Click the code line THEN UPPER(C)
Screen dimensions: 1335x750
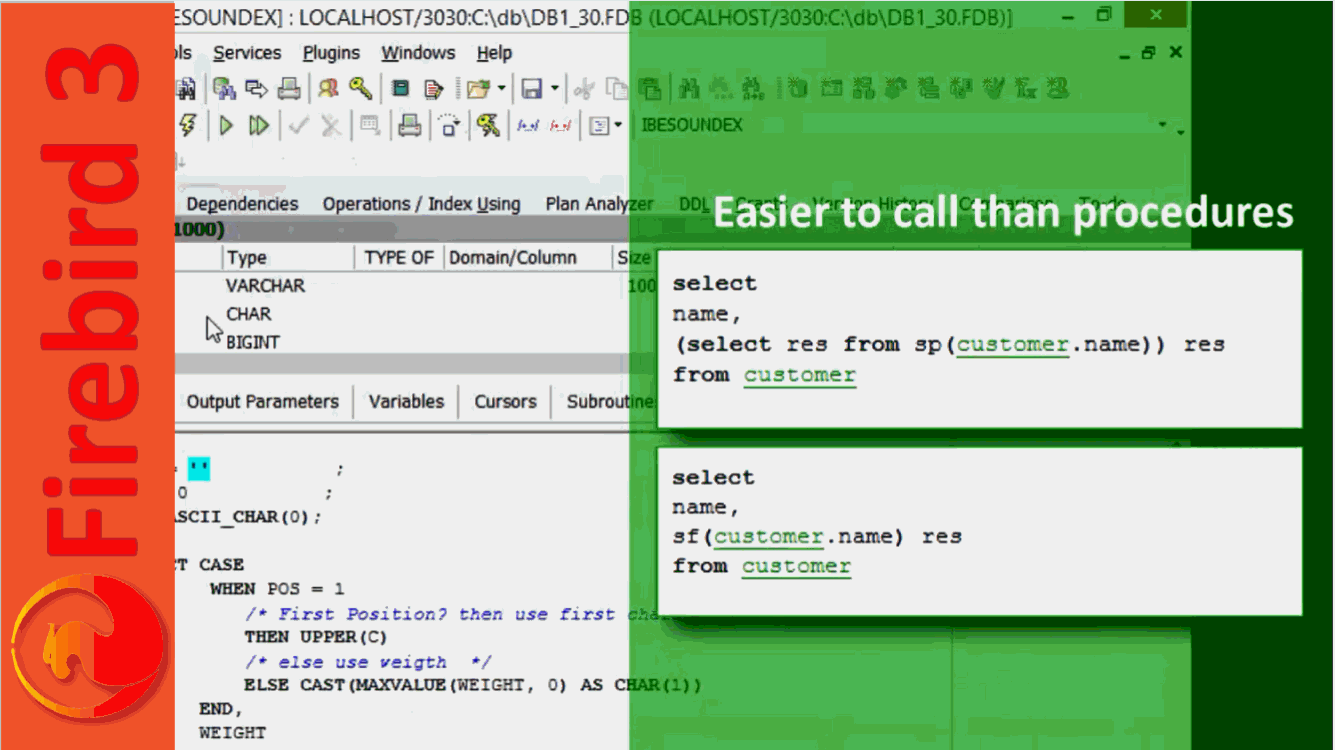tap(315, 637)
